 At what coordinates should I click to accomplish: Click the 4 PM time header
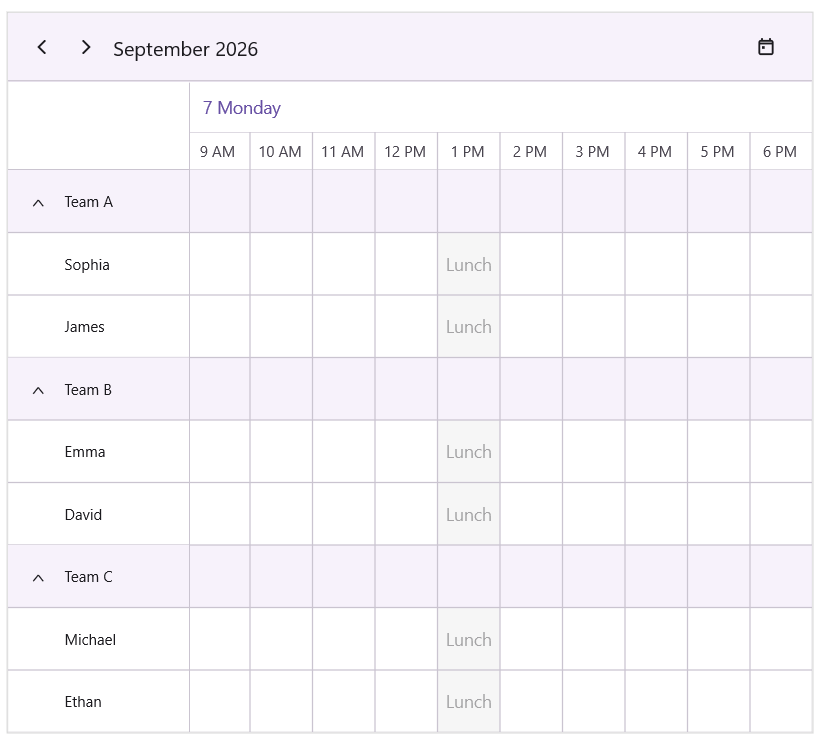[656, 151]
